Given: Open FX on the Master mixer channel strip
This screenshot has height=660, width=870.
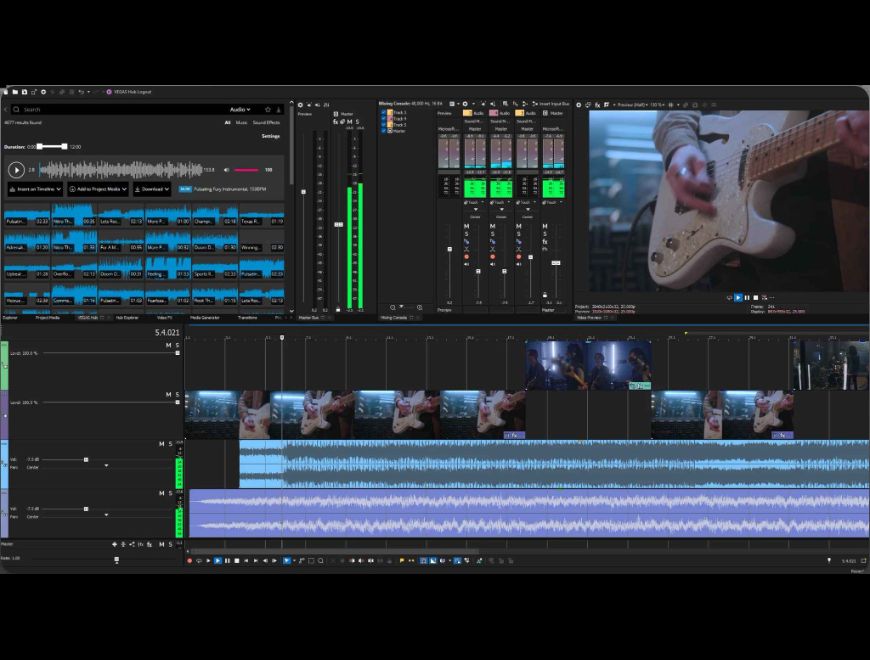Looking at the screenshot, I should point(545,242).
